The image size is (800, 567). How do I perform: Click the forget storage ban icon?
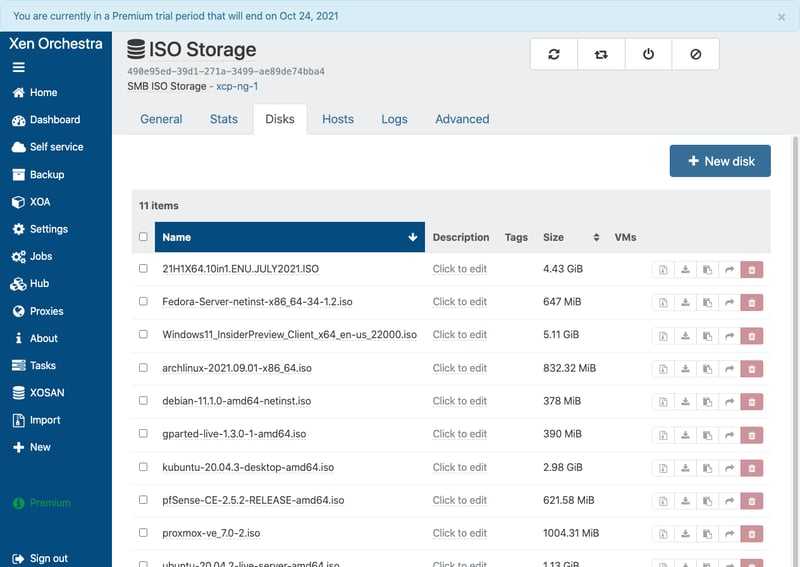coord(695,55)
